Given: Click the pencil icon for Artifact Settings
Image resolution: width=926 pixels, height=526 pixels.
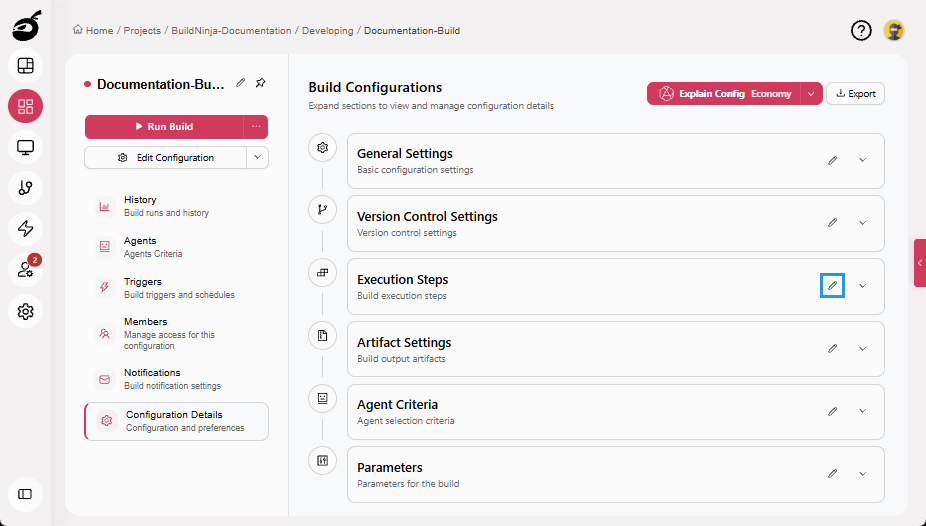Looking at the screenshot, I should [833, 348].
